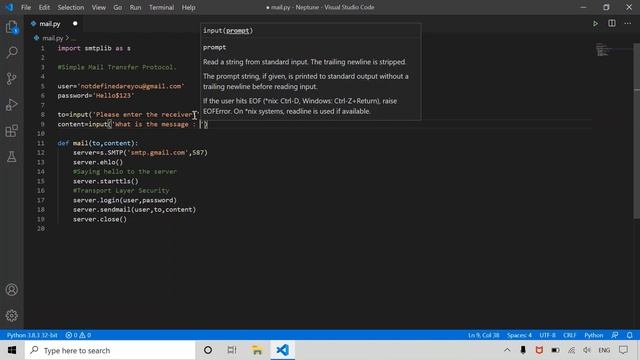The image size is (640, 360).
Task: Change encoding via UTF-8 status item
Action: (x=547, y=335)
